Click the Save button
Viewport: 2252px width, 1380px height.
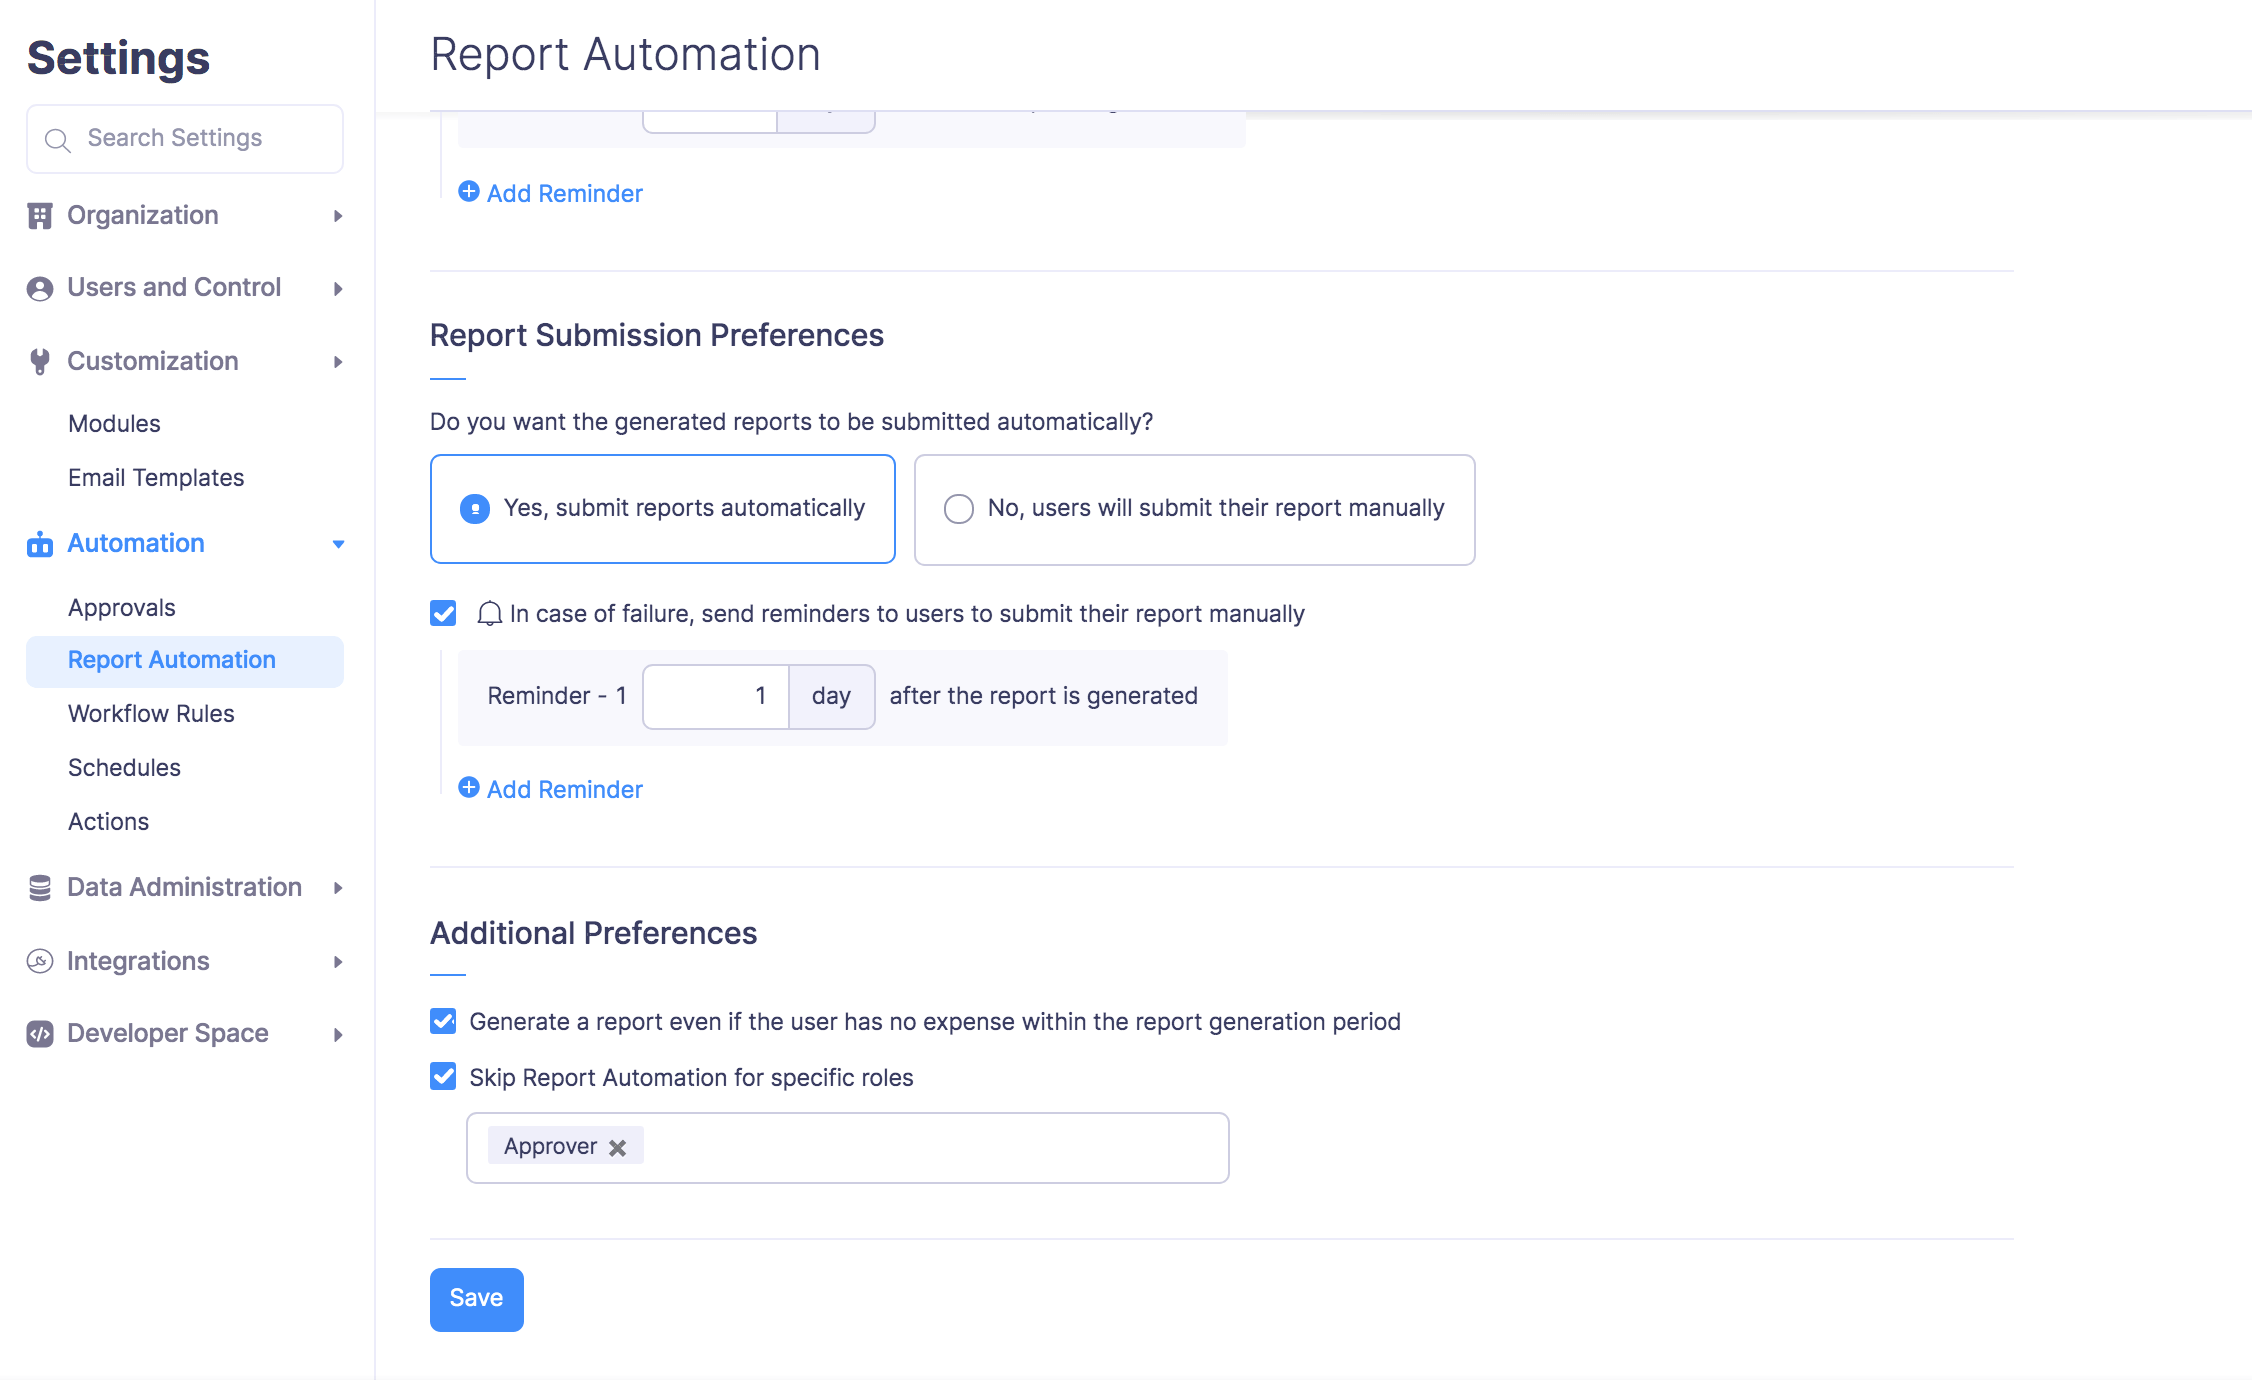click(x=476, y=1299)
